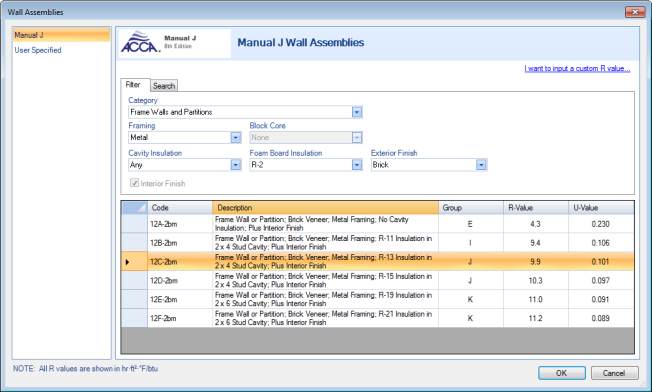Click the custom R value link
Image resolution: width=652 pixels, height=392 pixels.
[577, 69]
